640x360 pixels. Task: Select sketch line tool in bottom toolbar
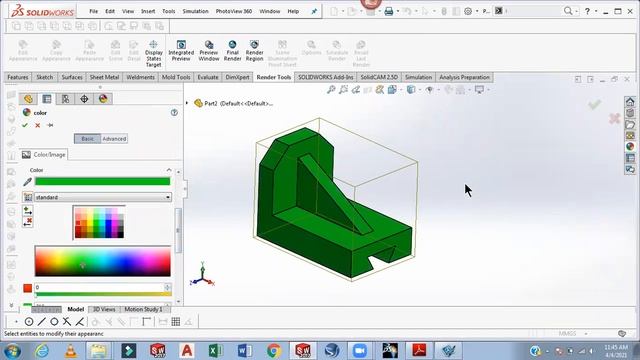tap(41, 322)
